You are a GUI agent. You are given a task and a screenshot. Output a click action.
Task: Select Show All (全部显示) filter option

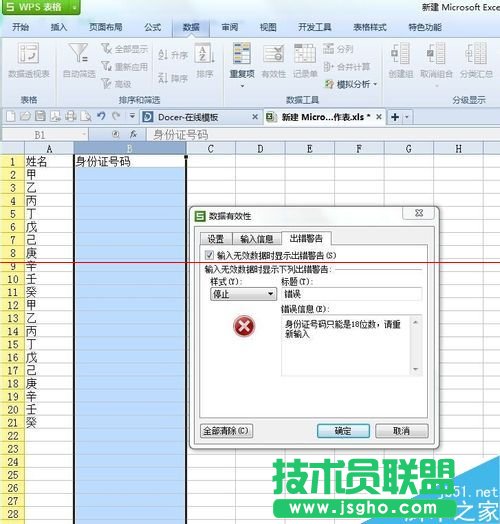(x=125, y=49)
